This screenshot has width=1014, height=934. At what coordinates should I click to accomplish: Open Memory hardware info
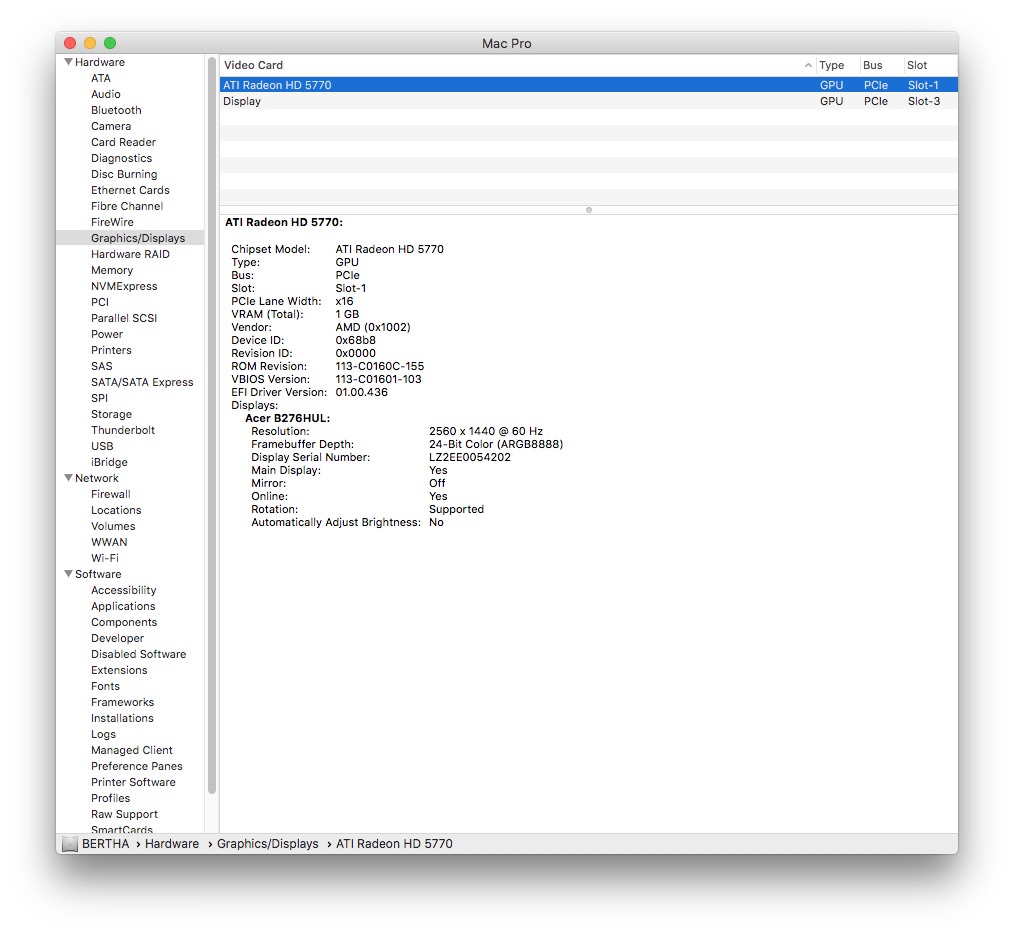pyautogui.click(x=112, y=270)
